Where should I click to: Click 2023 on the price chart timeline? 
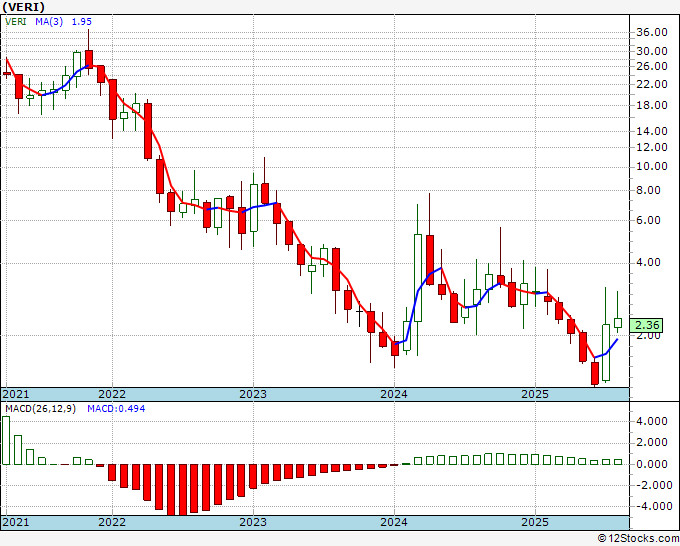point(253,394)
